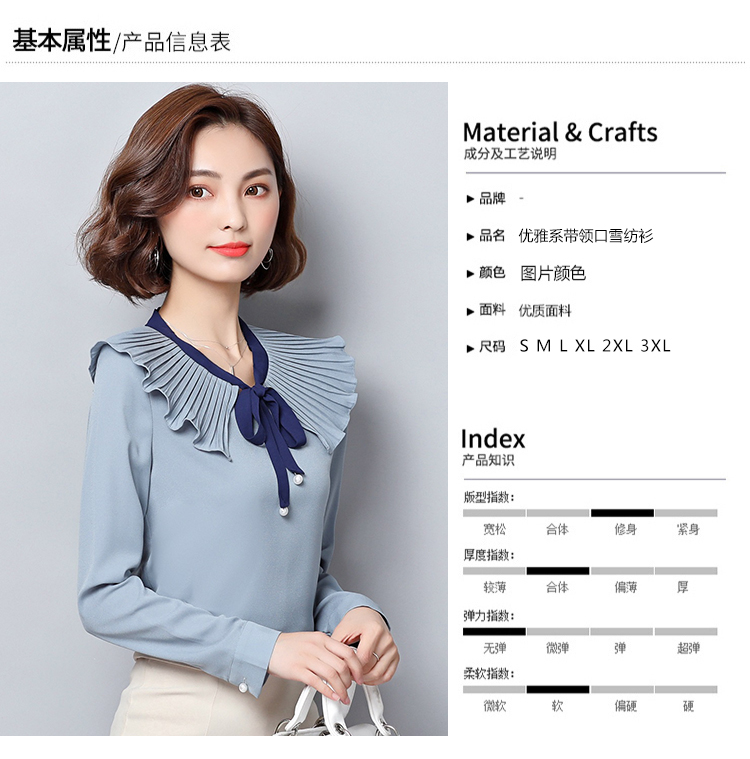Click the triangle bullet beside 品牌
The width and height of the screenshot is (750, 759).
(470, 199)
